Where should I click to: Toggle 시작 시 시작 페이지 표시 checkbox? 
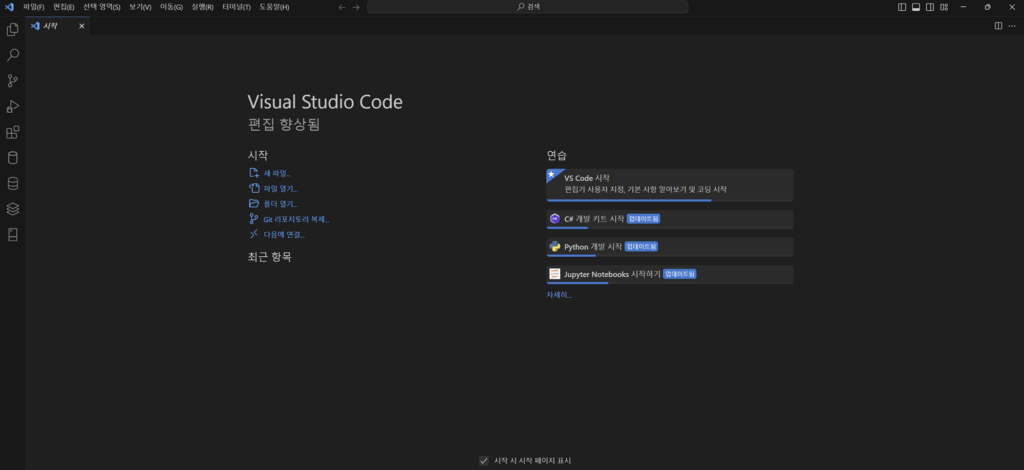[x=484, y=461]
